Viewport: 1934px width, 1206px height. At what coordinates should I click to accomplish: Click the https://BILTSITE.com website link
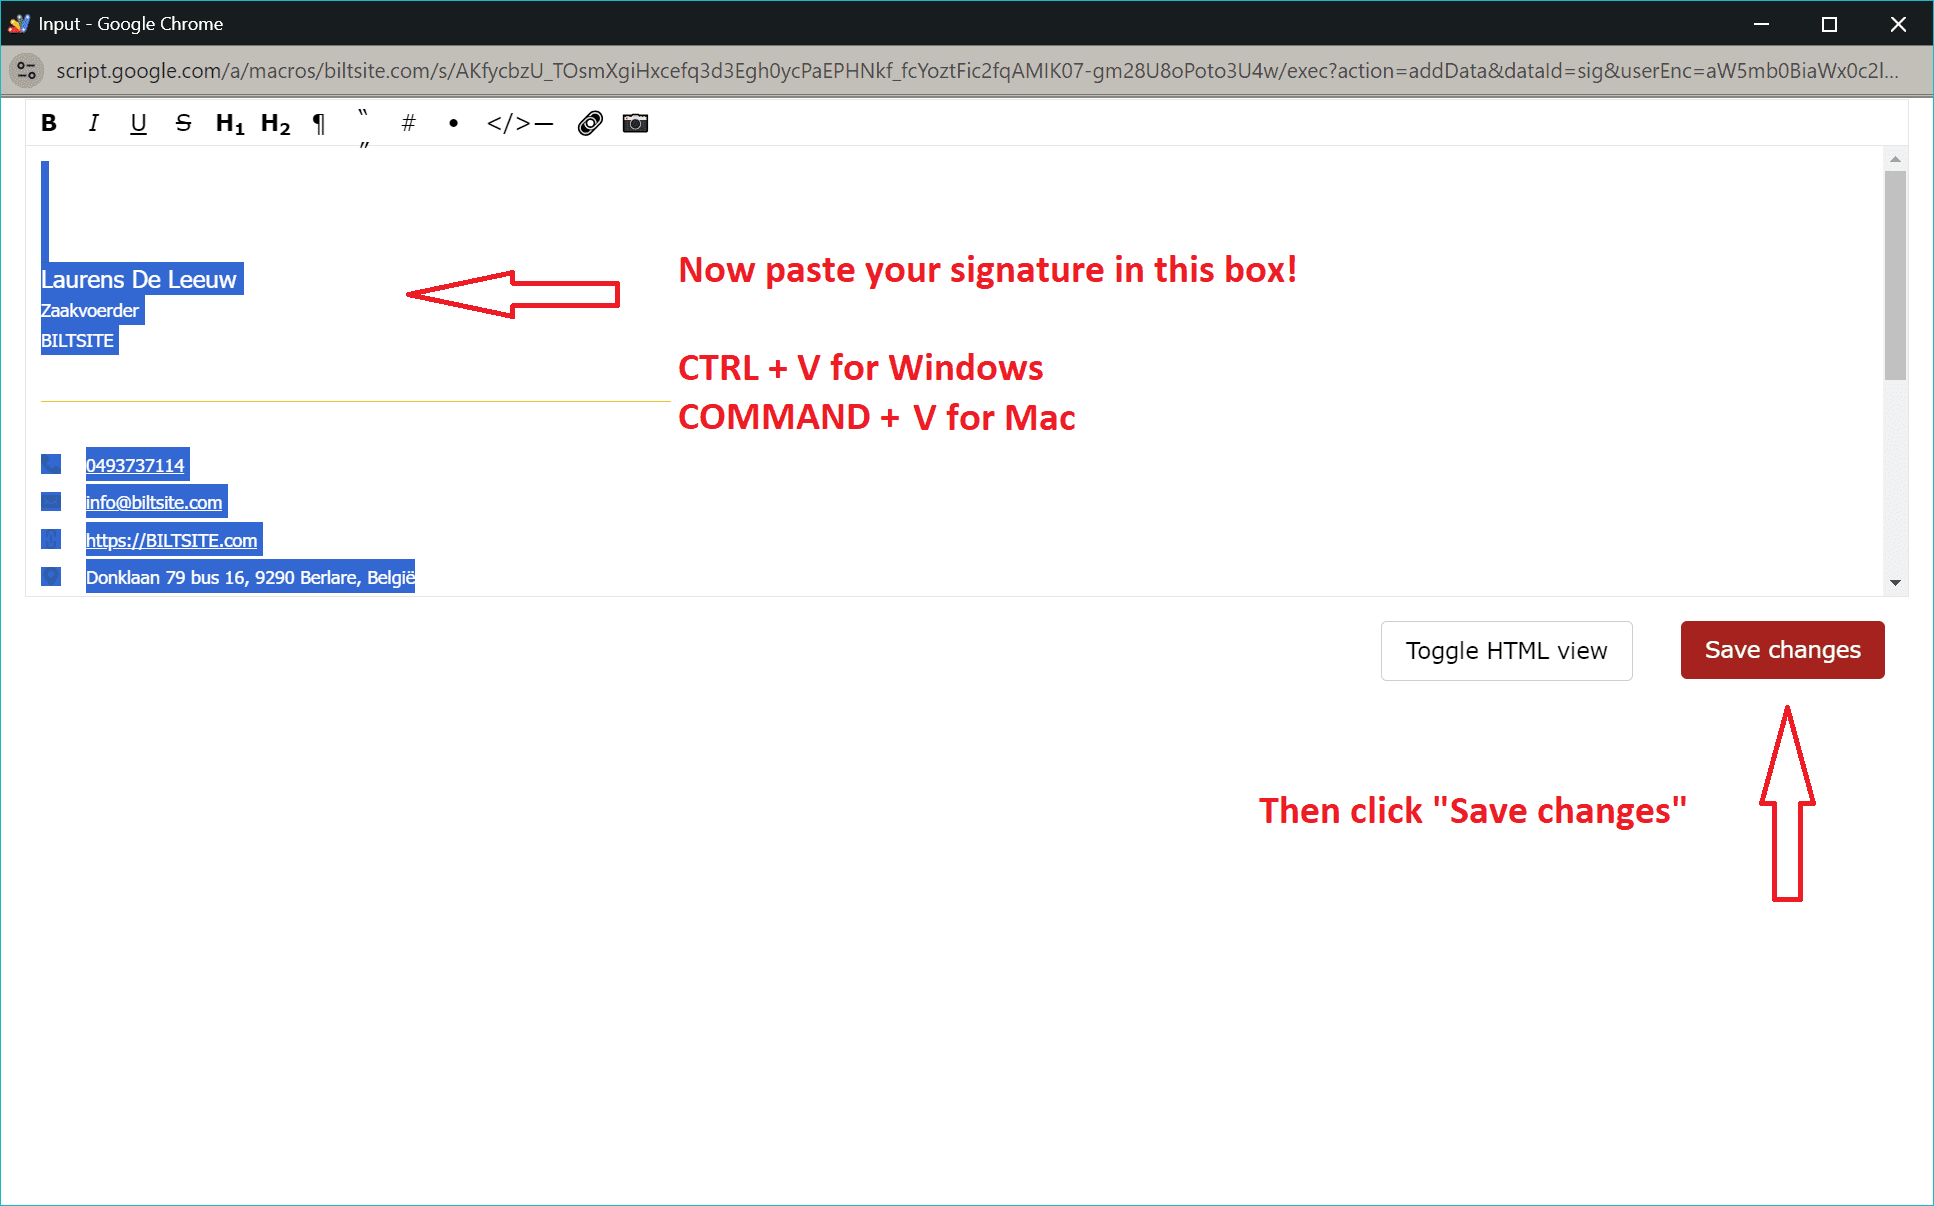point(172,539)
